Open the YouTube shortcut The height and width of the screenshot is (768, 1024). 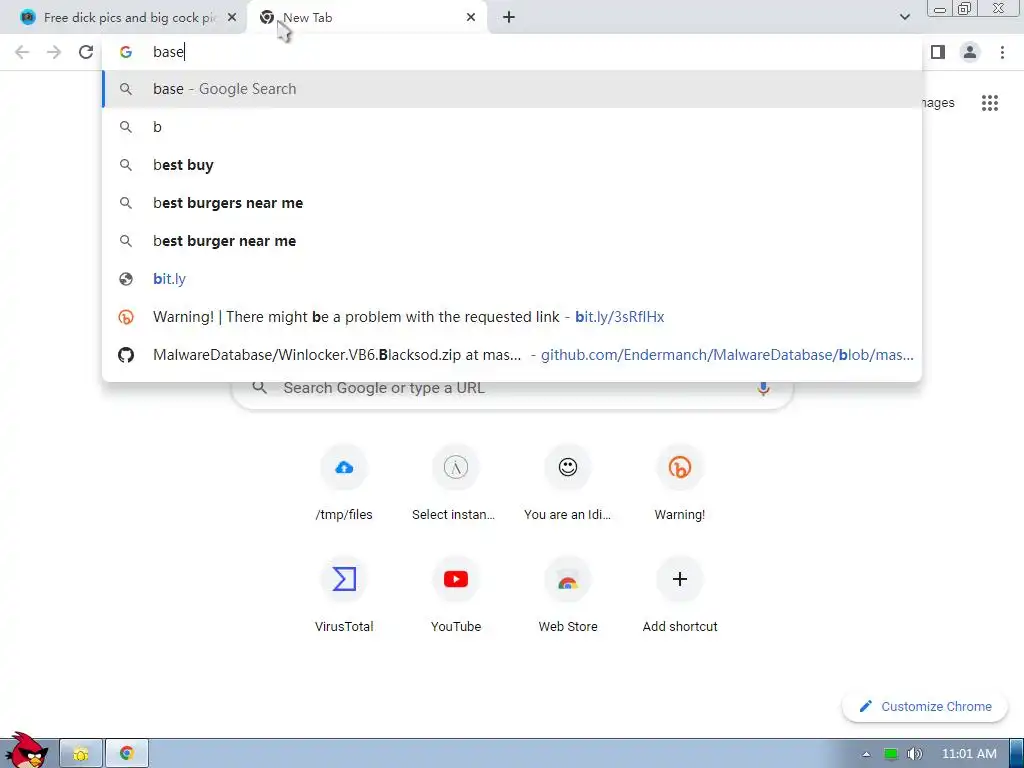pyautogui.click(x=456, y=595)
